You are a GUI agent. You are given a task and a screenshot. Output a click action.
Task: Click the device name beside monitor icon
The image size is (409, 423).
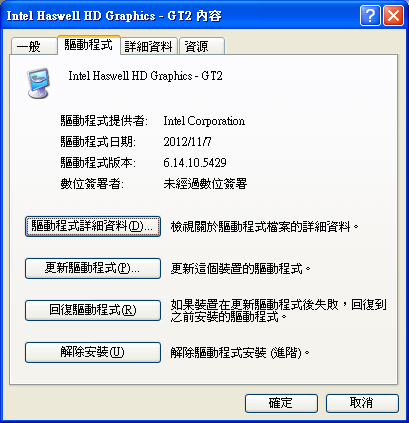tap(145, 76)
